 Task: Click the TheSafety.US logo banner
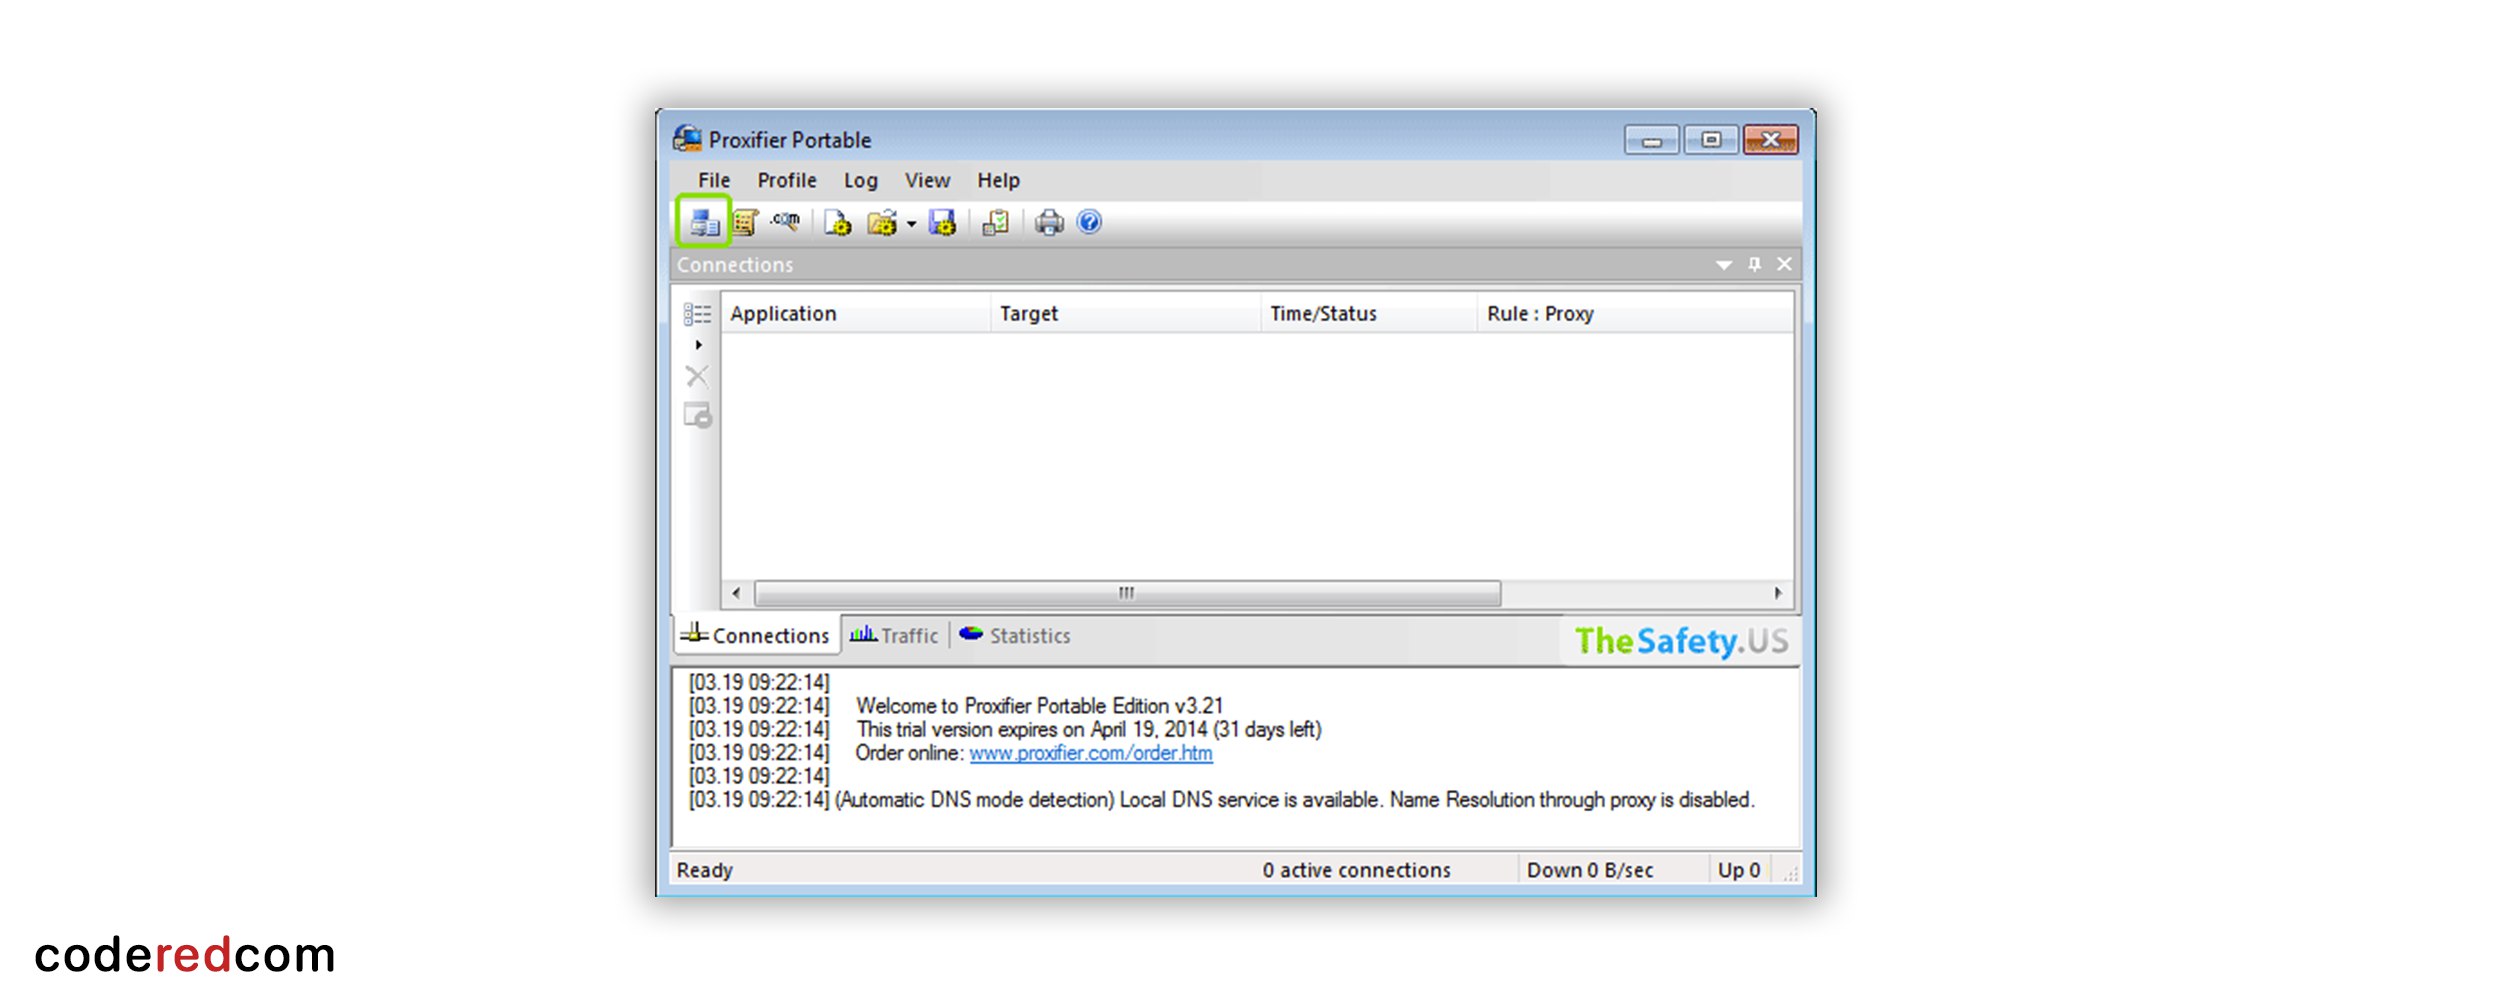(x=1681, y=641)
